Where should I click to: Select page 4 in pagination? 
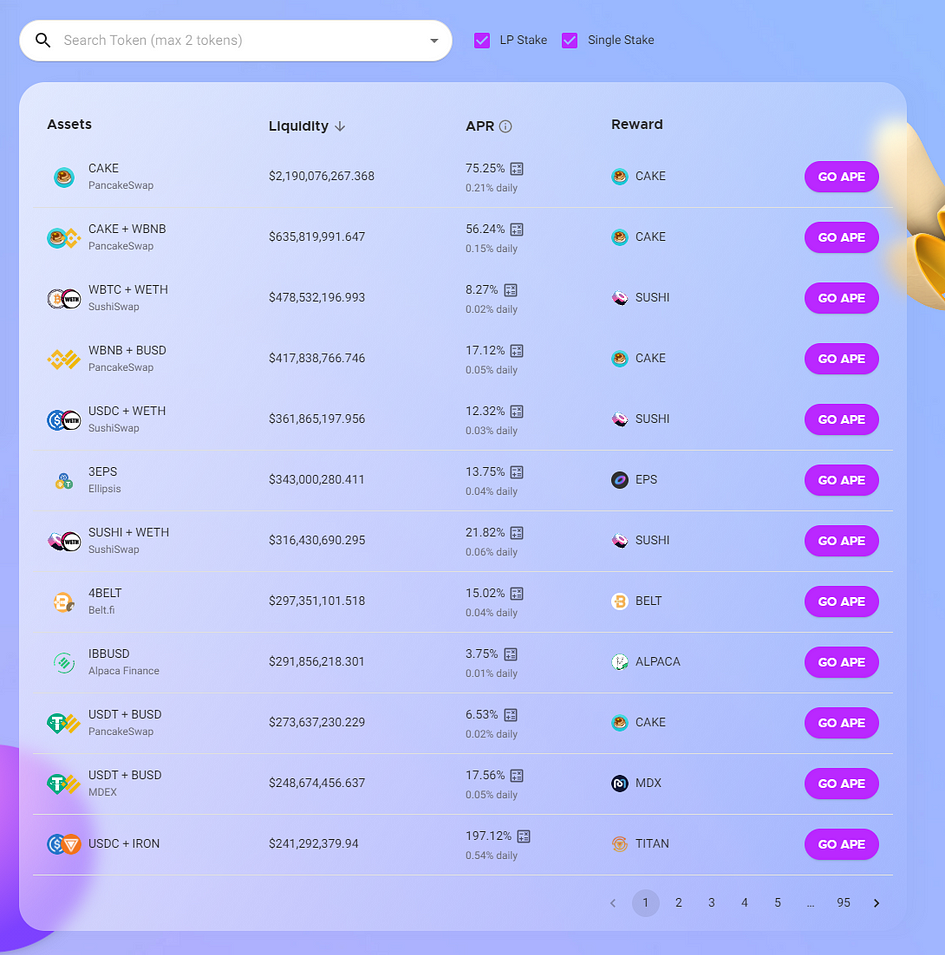(x=744, y=903)
